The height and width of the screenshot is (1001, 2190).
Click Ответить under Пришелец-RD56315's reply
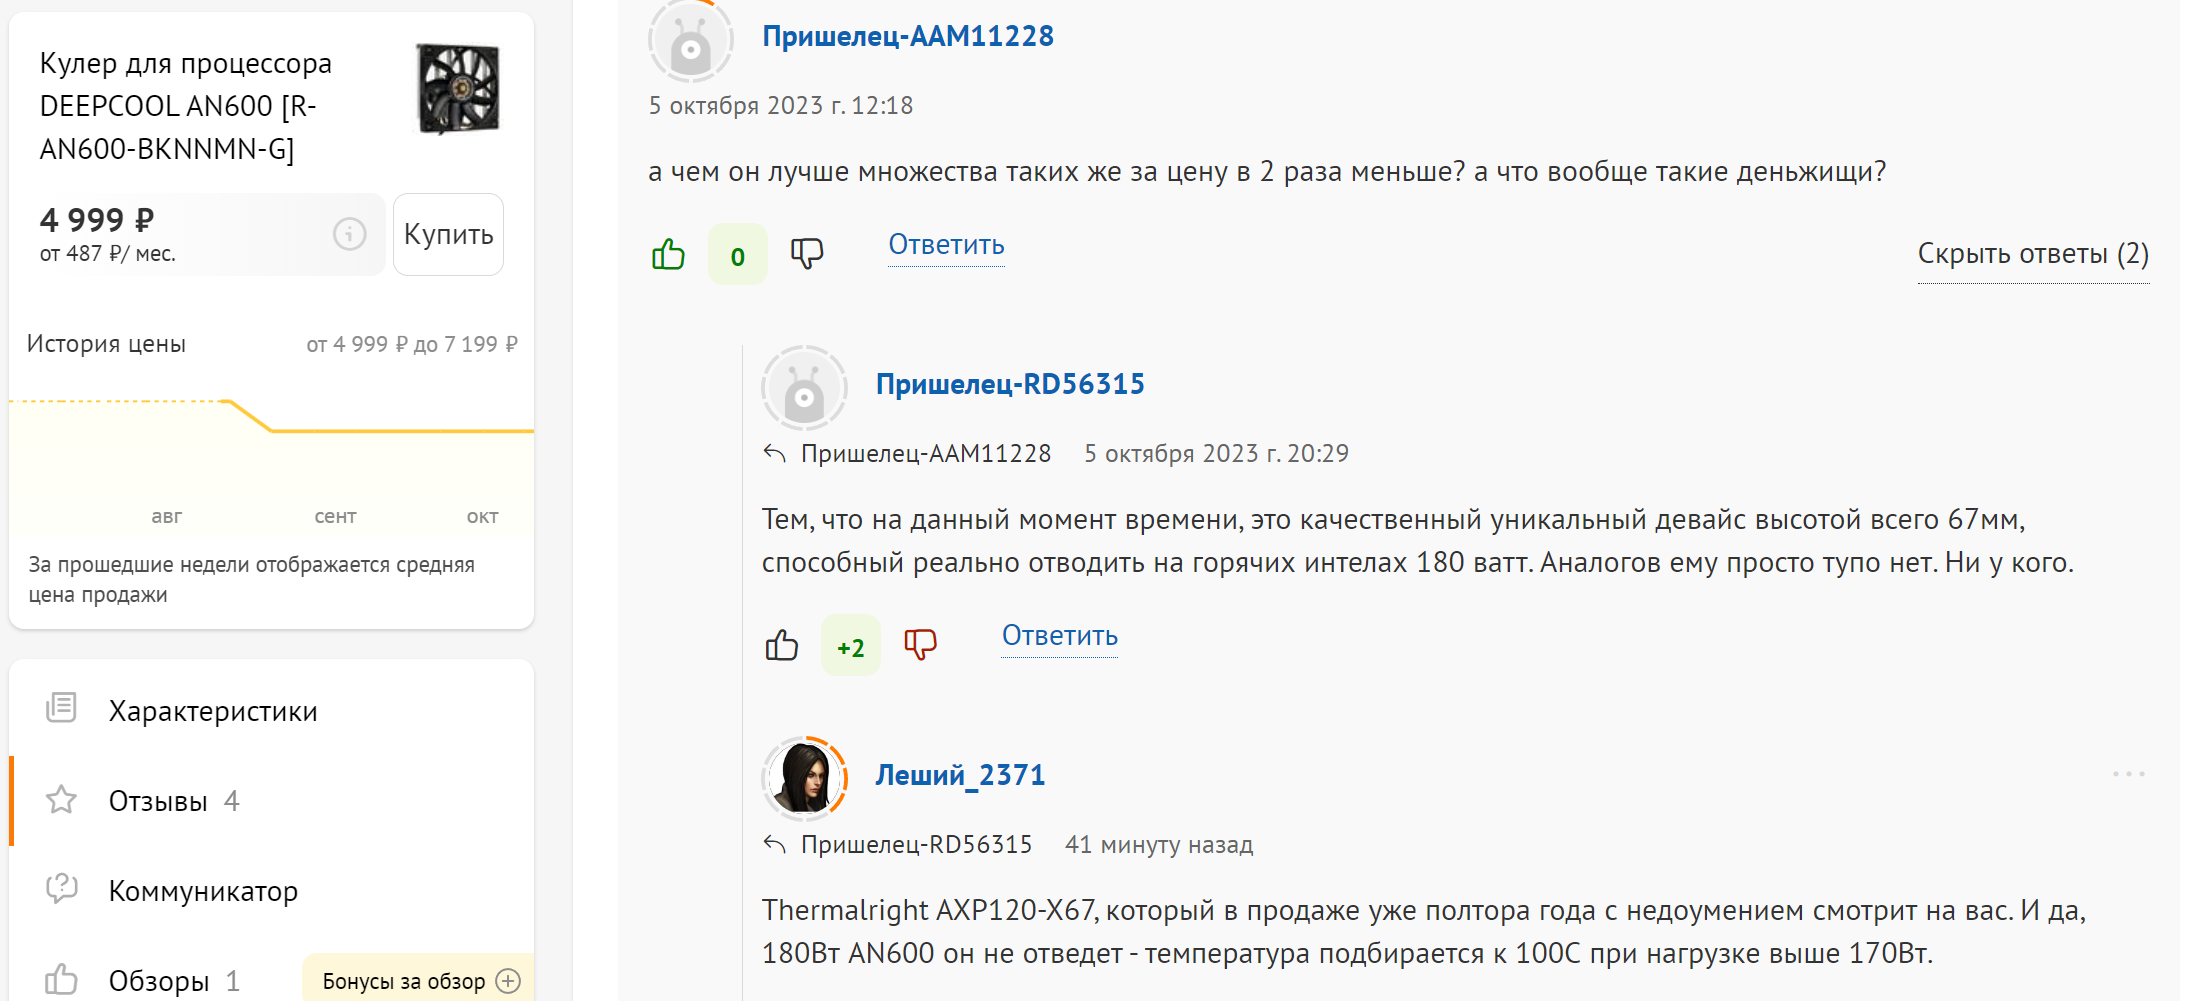(x=1060, y=636)
